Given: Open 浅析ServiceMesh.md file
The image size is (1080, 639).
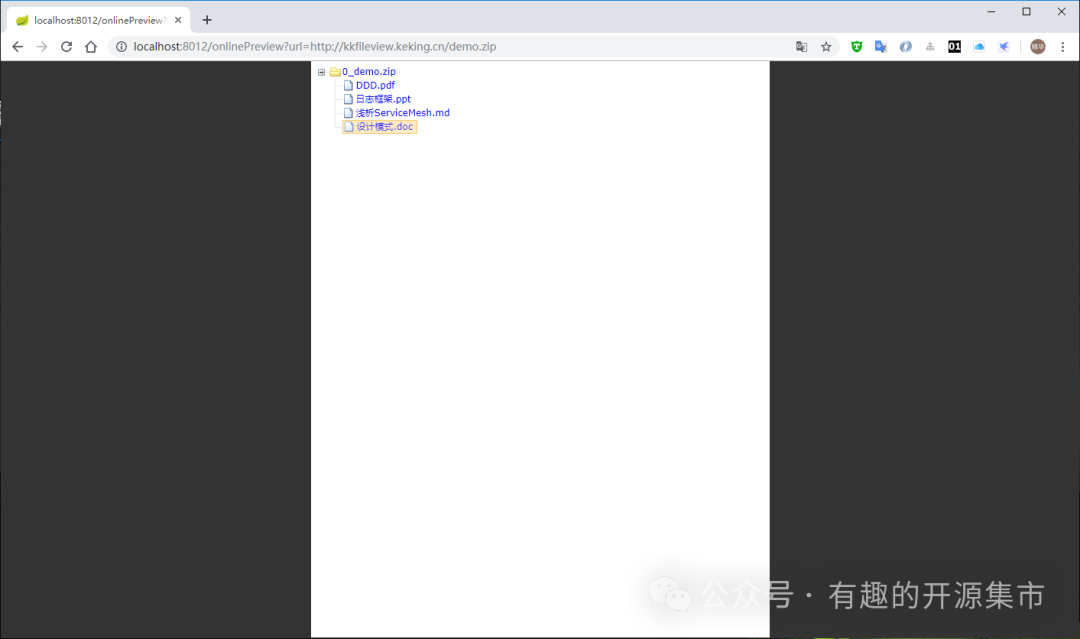Looking at the screenshot, I should click(x=403, y=113).
